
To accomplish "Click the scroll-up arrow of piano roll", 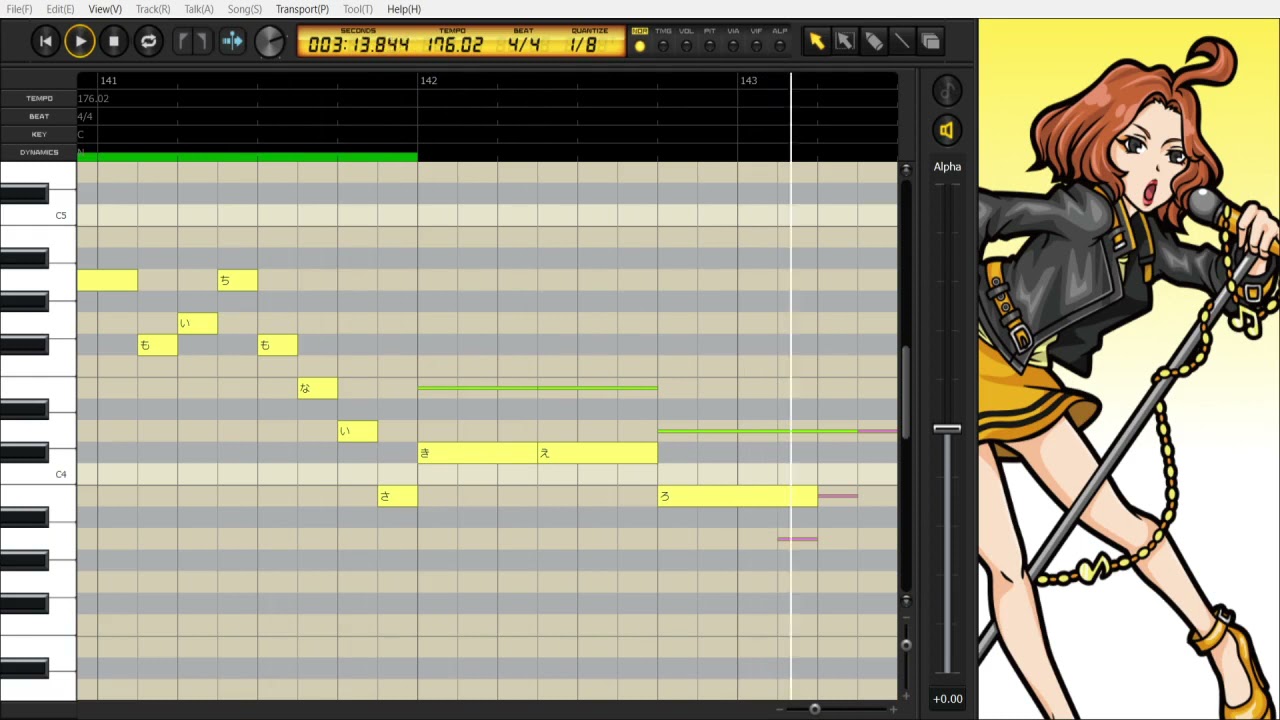I will coord(906,170).
